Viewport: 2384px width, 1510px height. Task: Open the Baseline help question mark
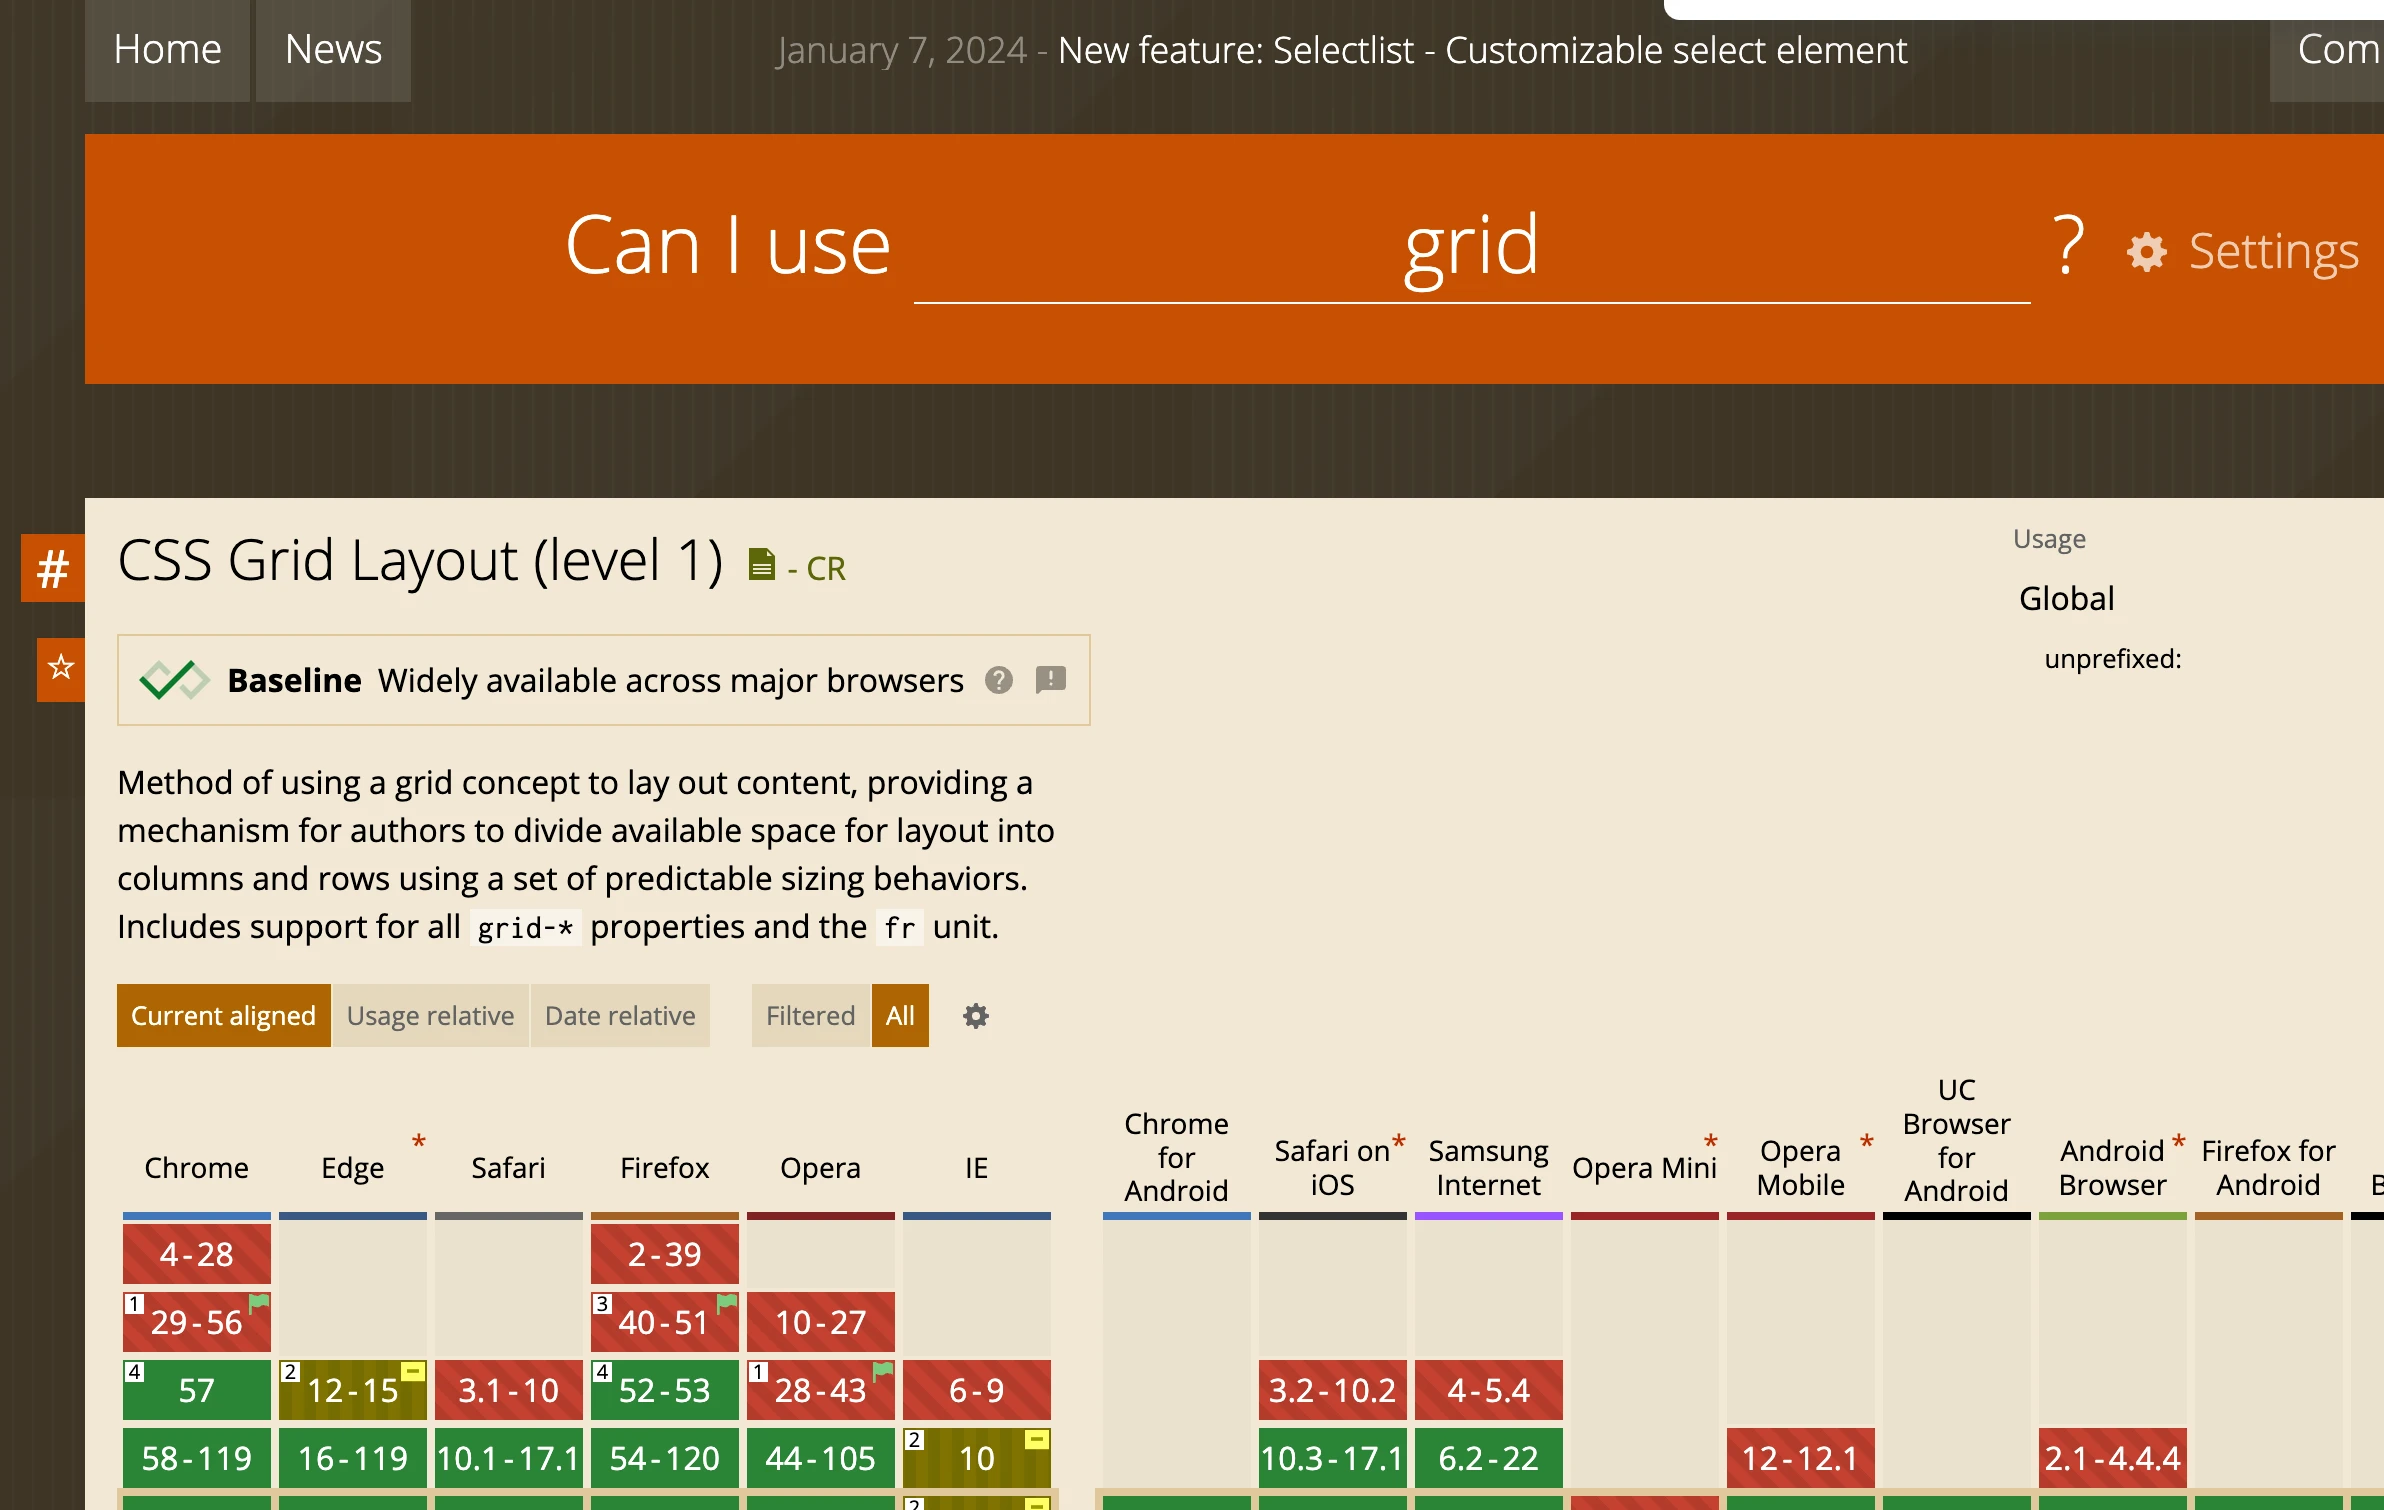998,681
